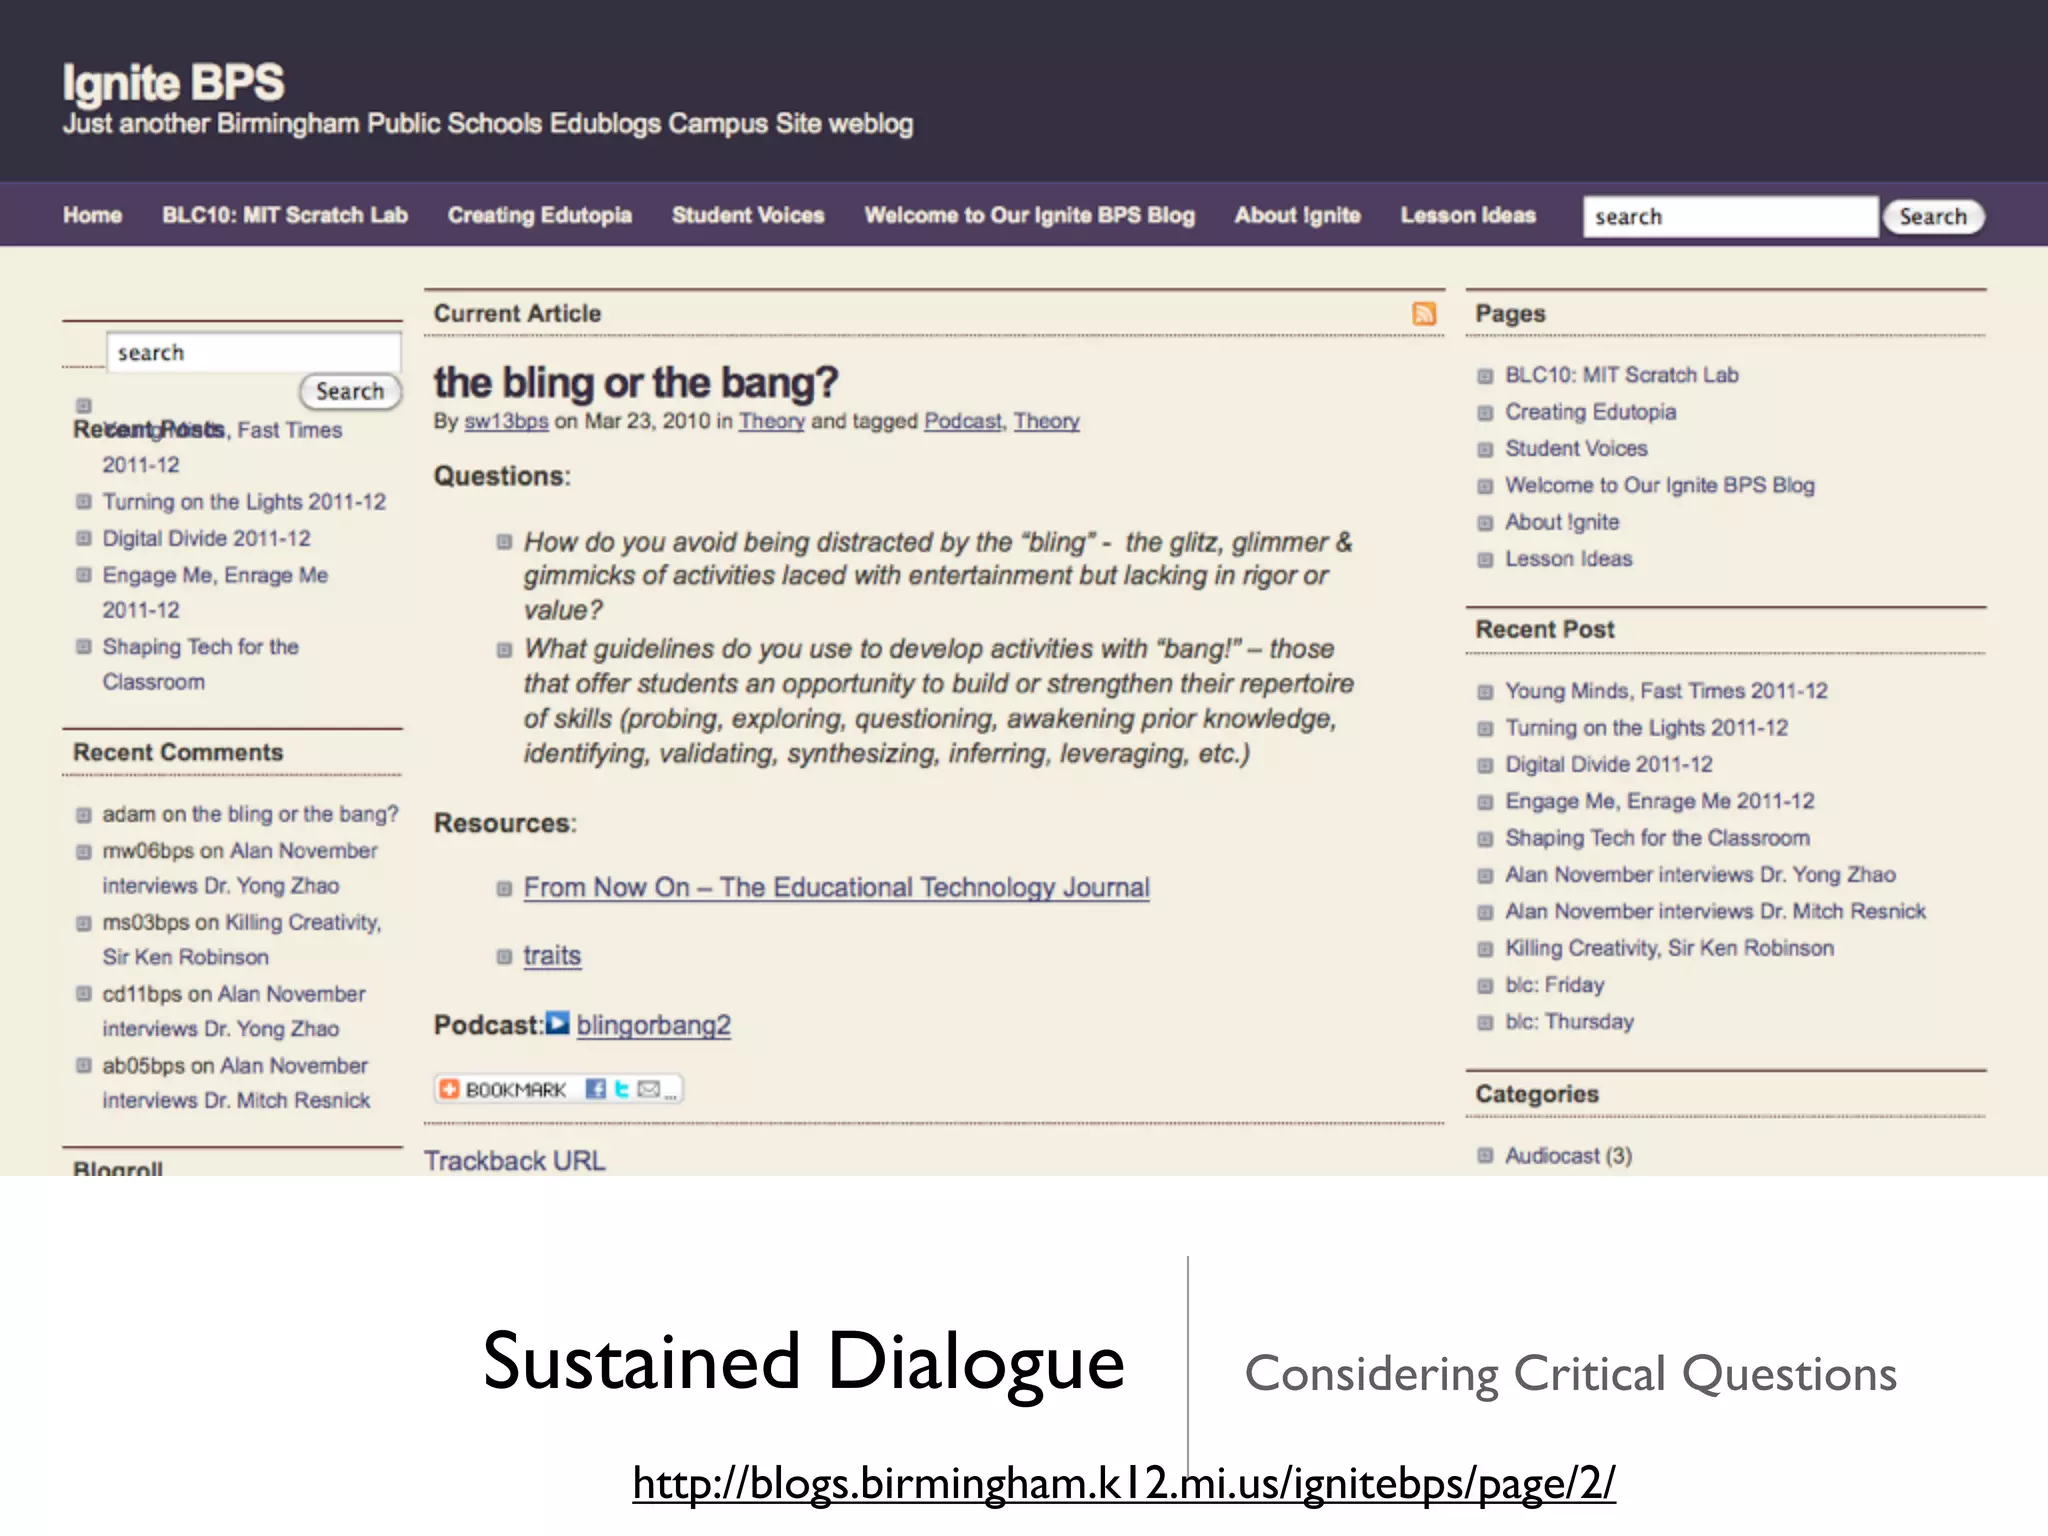2048x1536 pixels.
Task: Focus the left sidebar search box
Action: (254, 353)
